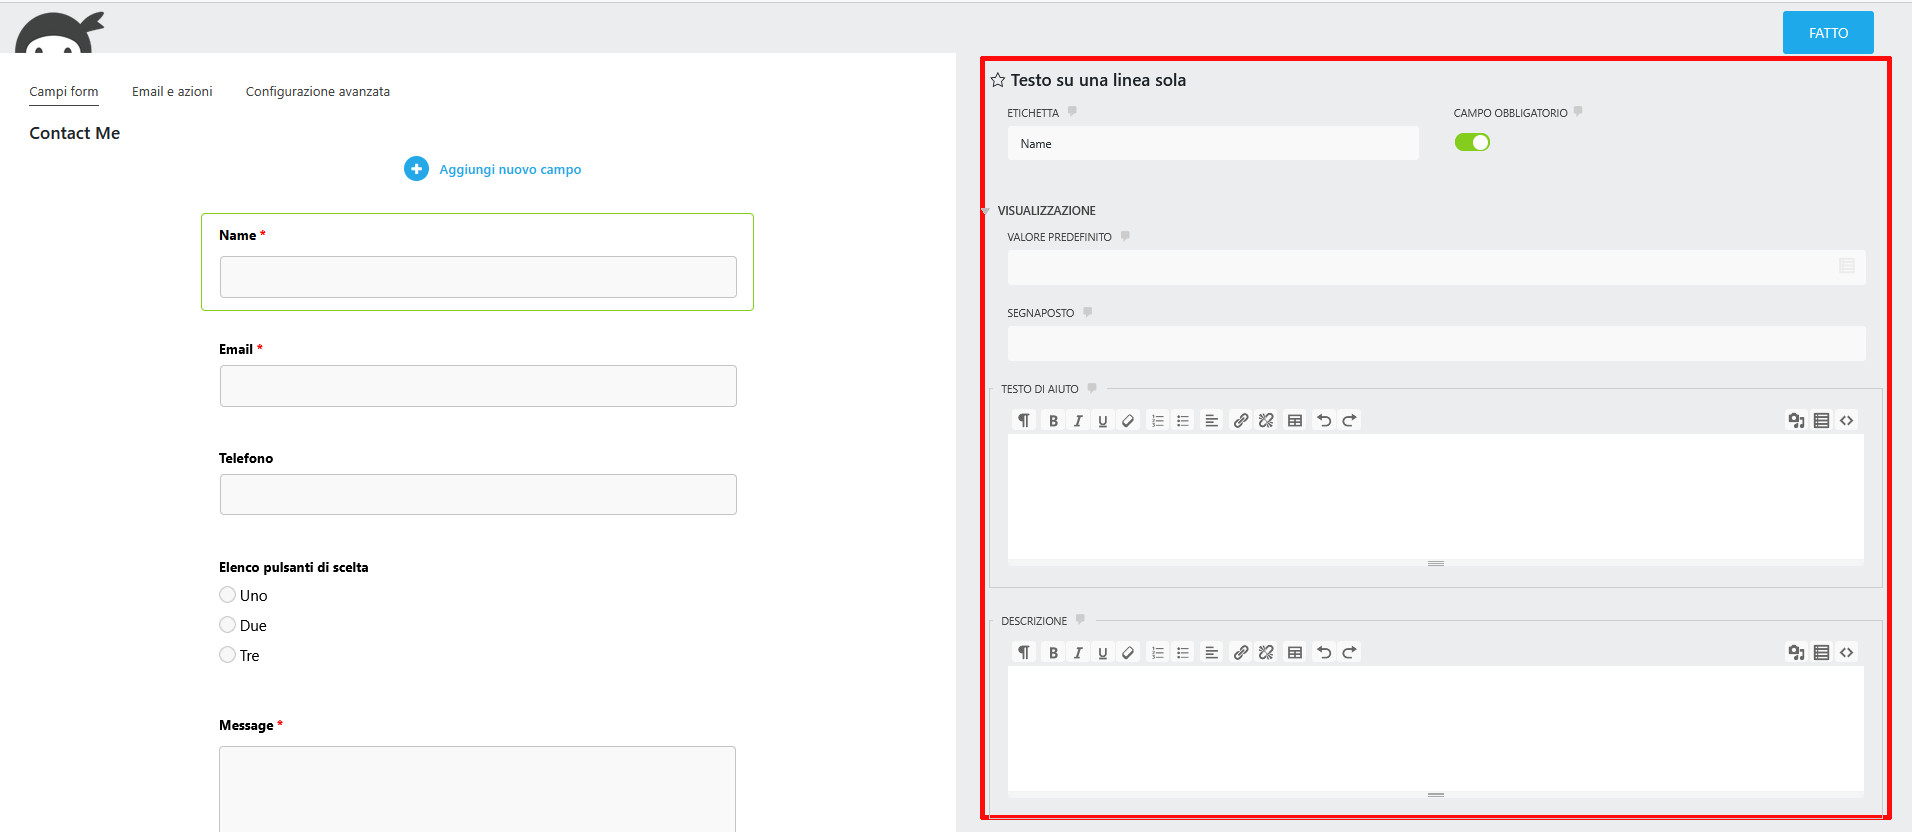Click redo in Testo di aiuto toolbar
This screenshot has height=832, width=1912.
click(1349, 421)
